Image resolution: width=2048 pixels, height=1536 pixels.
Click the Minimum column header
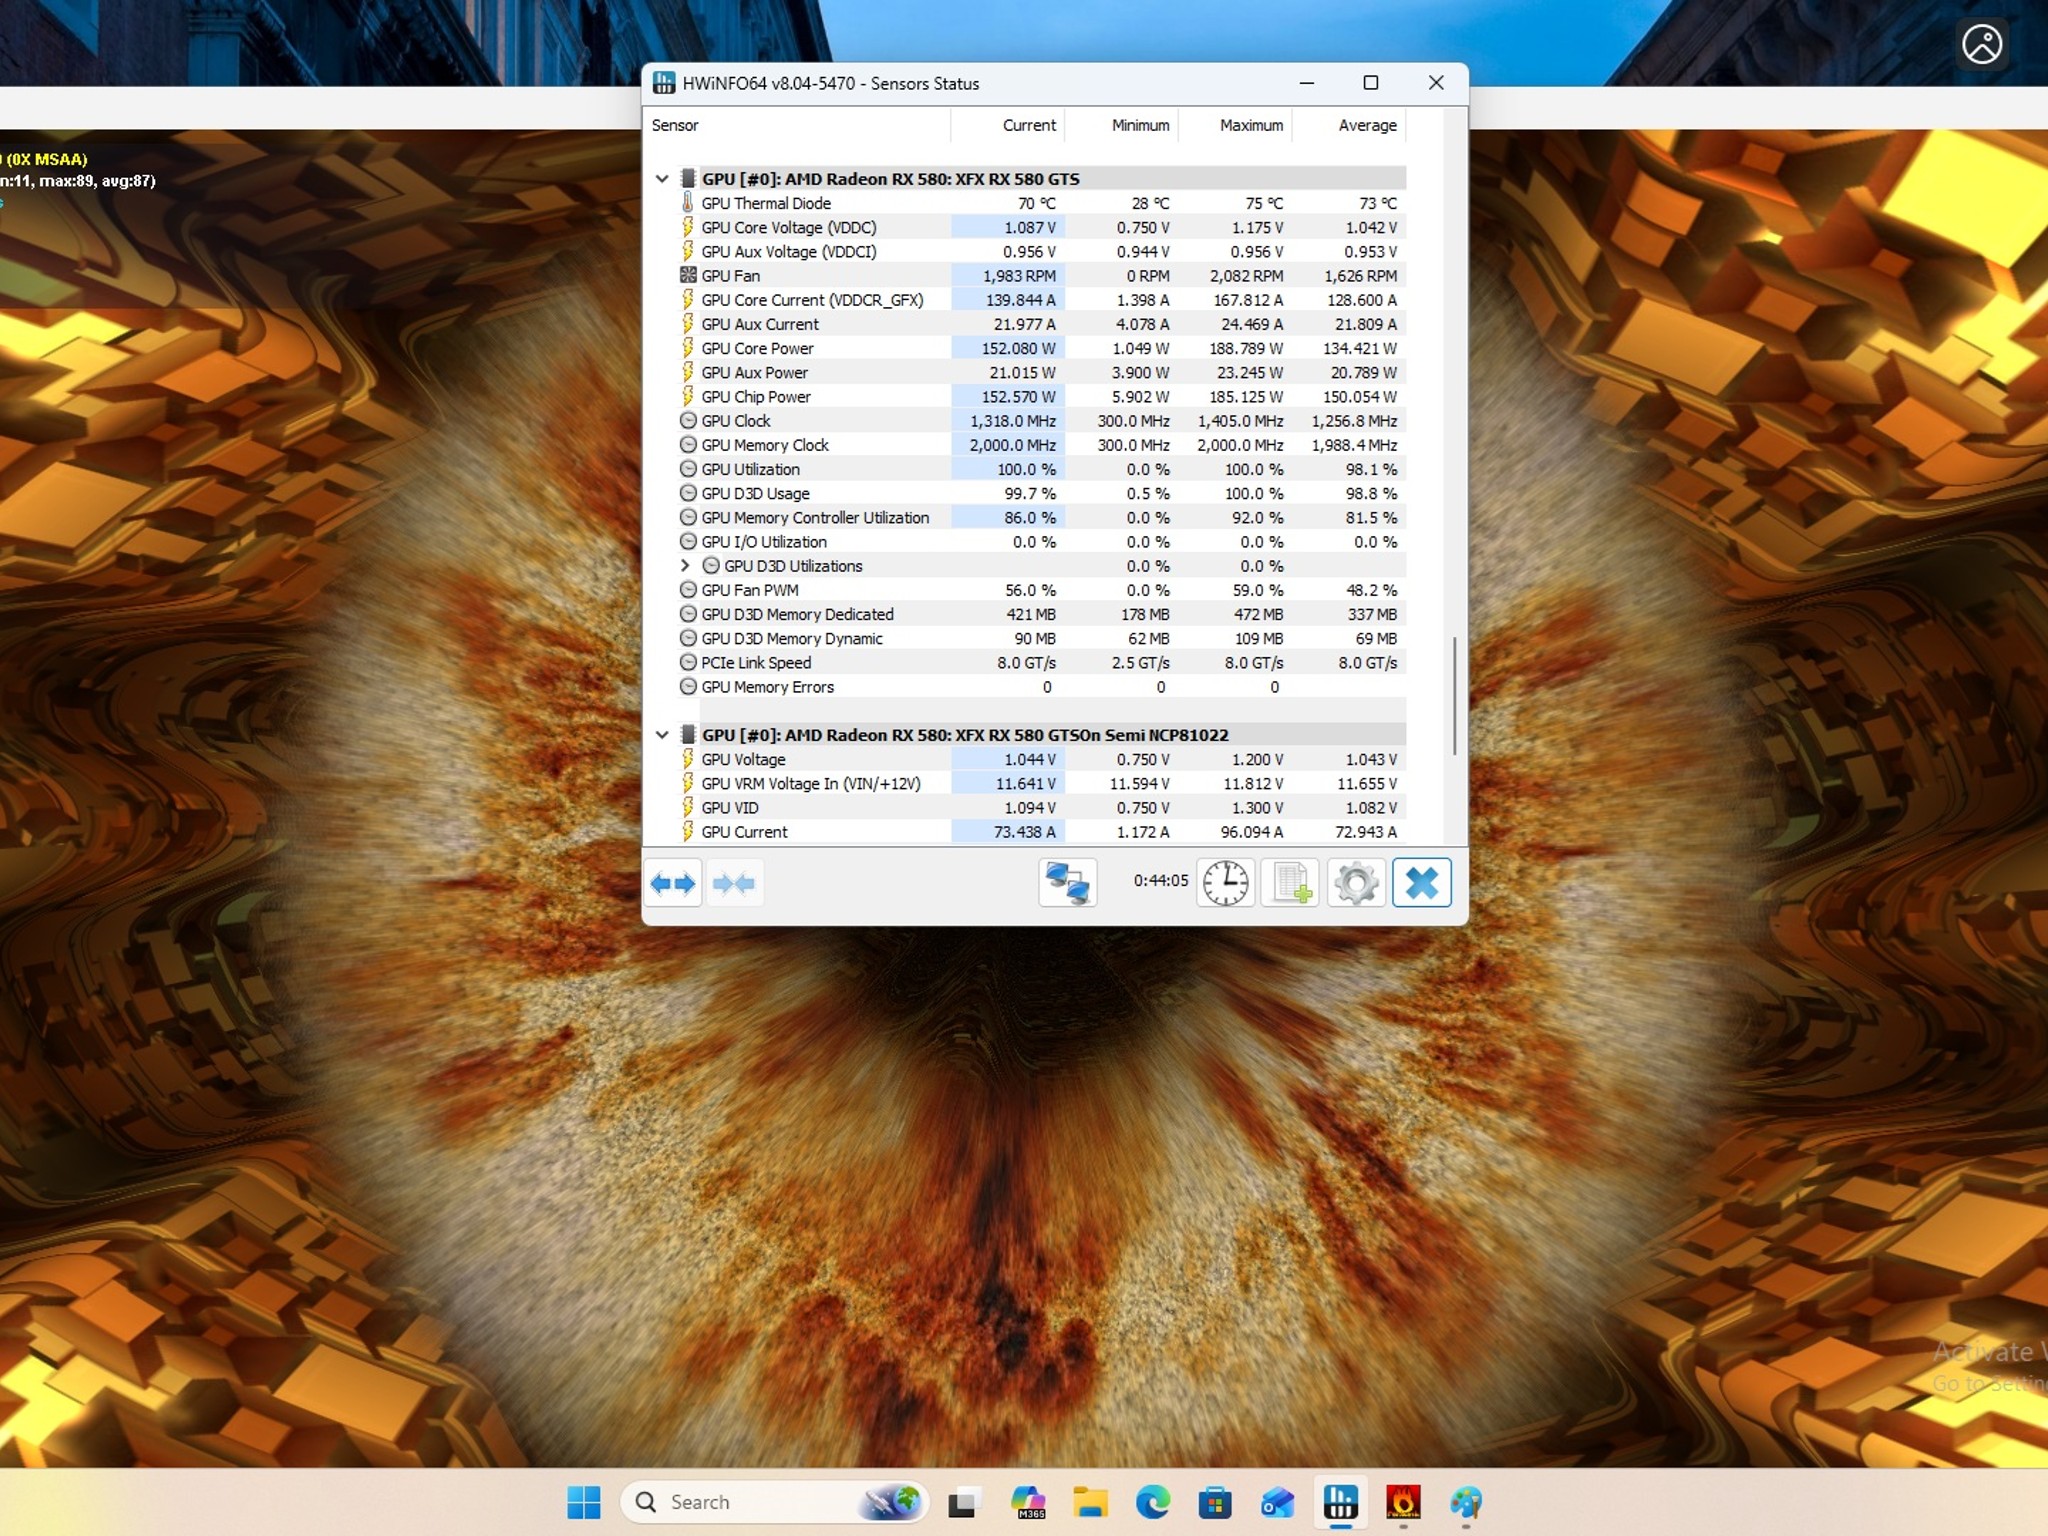pyautogui.click(x=1121, y=125)
